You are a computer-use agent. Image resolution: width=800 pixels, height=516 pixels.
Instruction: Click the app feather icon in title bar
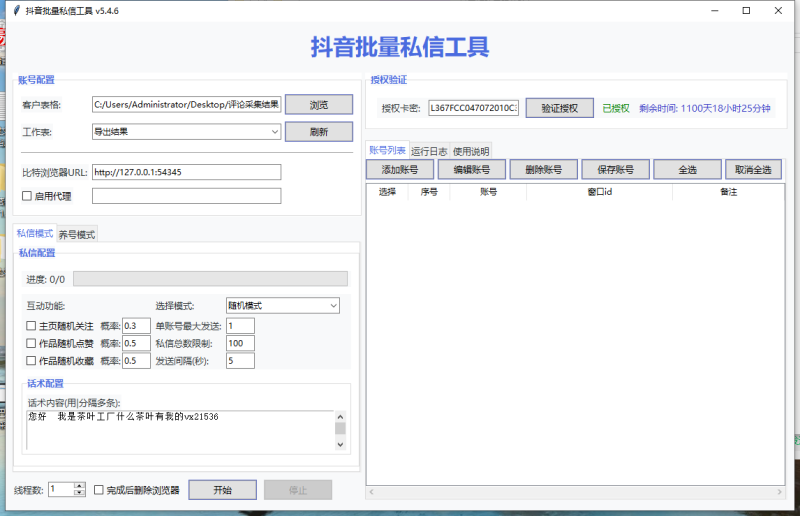pos(17,11)
